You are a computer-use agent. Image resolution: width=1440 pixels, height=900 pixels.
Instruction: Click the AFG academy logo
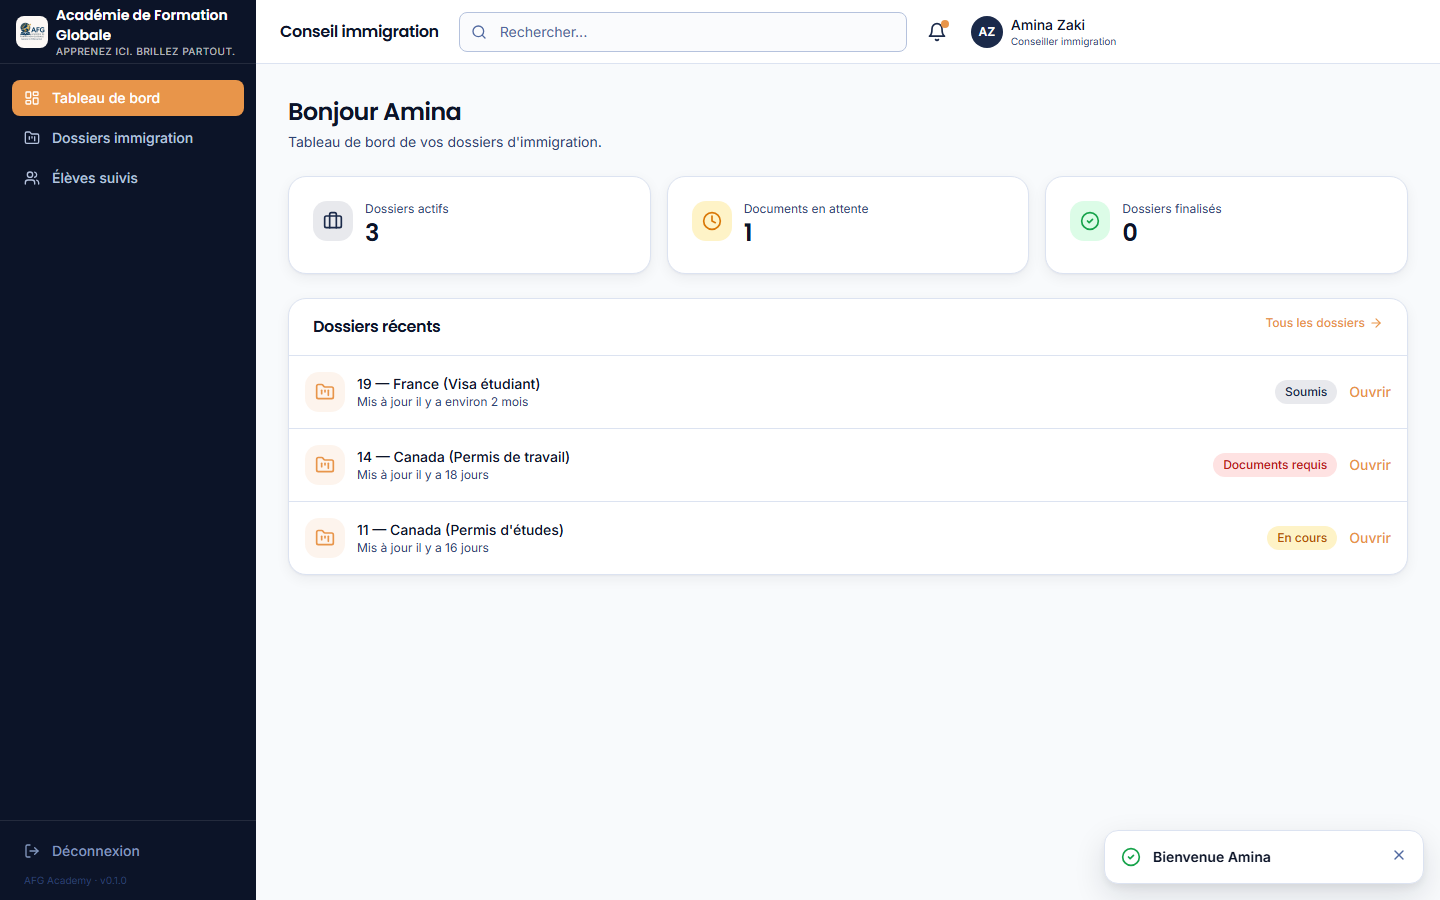click(x=32, y=32)
